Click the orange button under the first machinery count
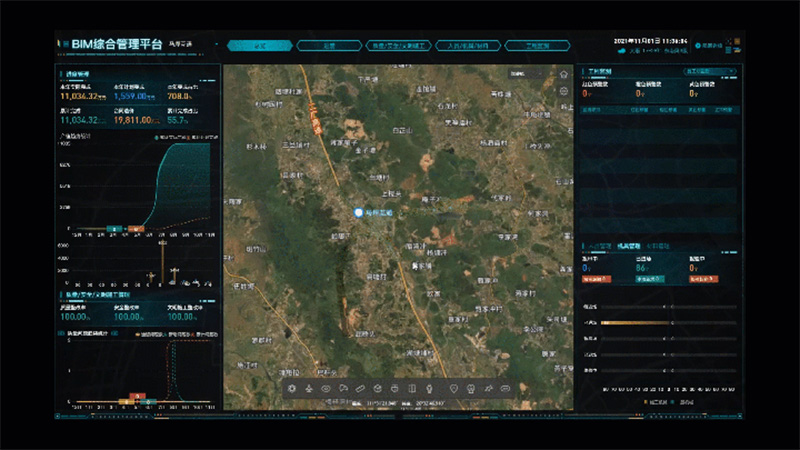This screenshot has width=800, height=450. pos(597,278)
